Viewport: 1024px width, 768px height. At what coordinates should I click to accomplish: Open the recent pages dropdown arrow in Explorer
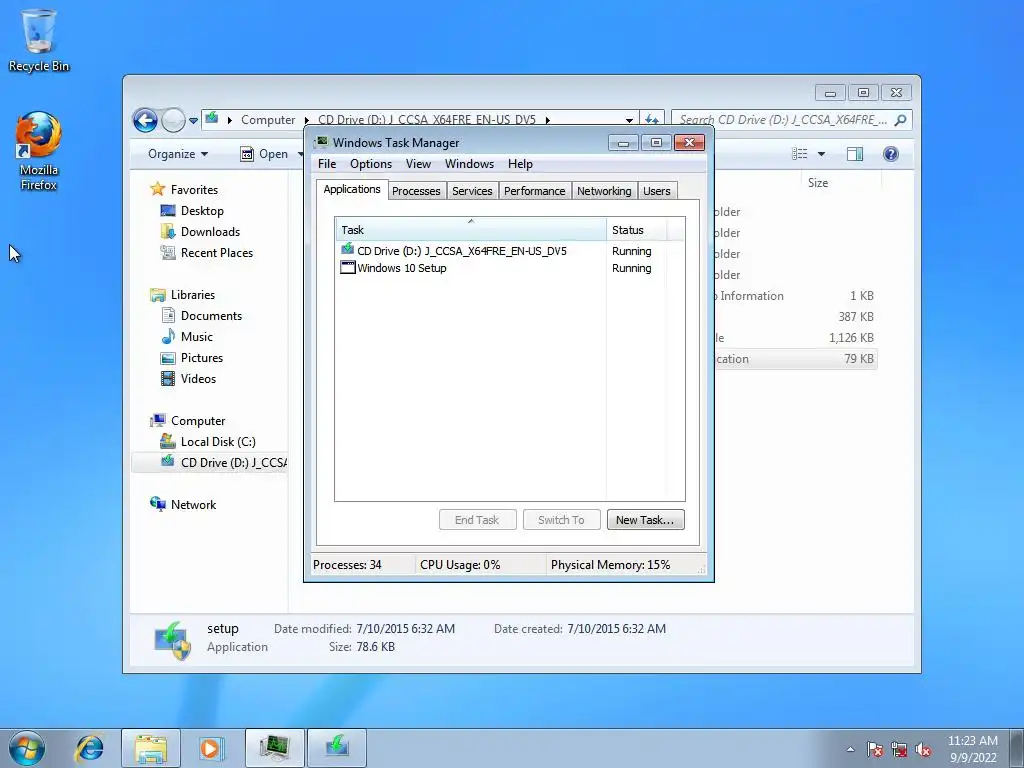coord(193,121)
